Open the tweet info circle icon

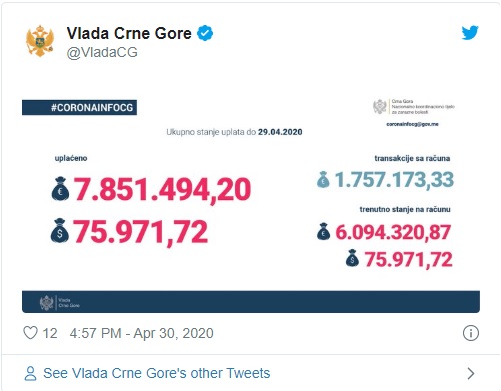click(x=471, y=333)
